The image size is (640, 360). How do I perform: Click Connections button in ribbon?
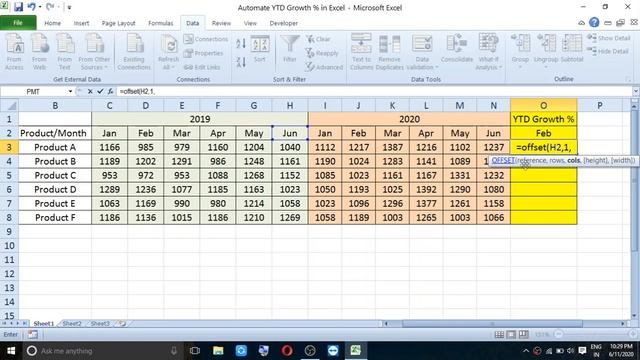pyautogui.click(x=206, y=39)
